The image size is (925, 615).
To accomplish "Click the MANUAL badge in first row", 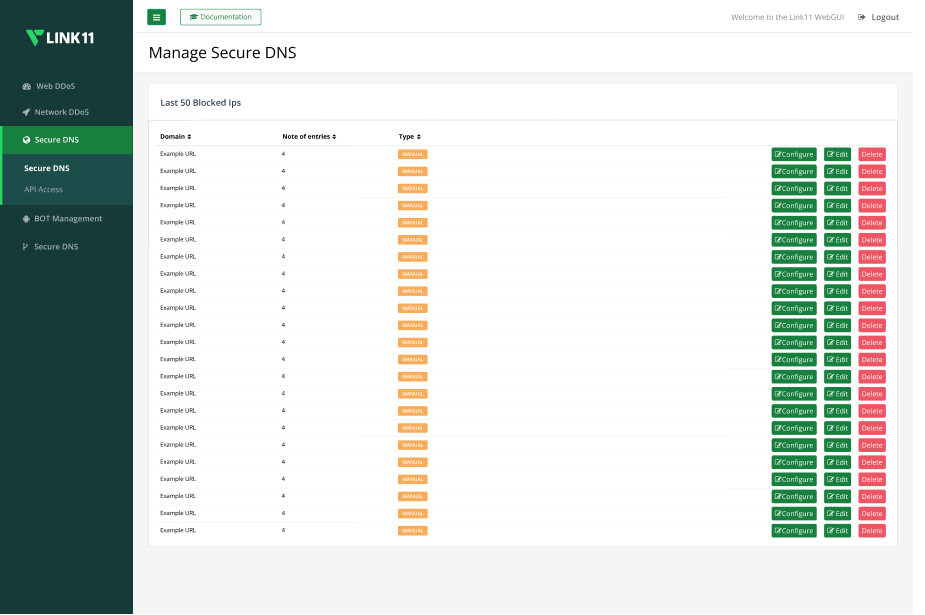I will tap(412, 154).
